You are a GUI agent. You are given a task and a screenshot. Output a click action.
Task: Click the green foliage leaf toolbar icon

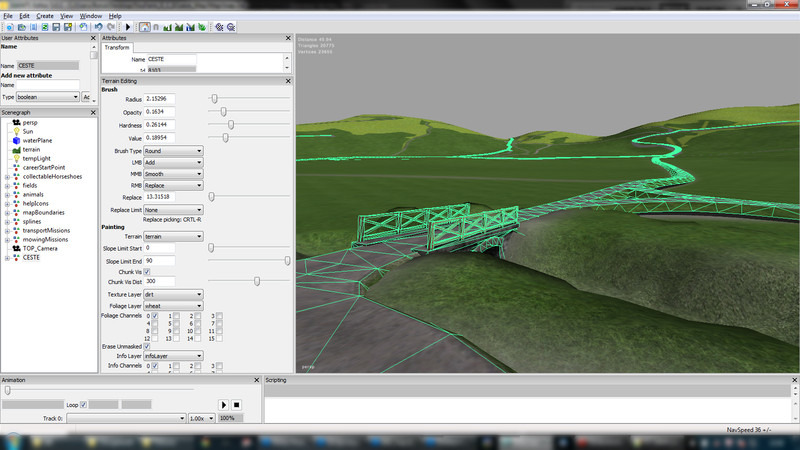[x=202, y=27]
